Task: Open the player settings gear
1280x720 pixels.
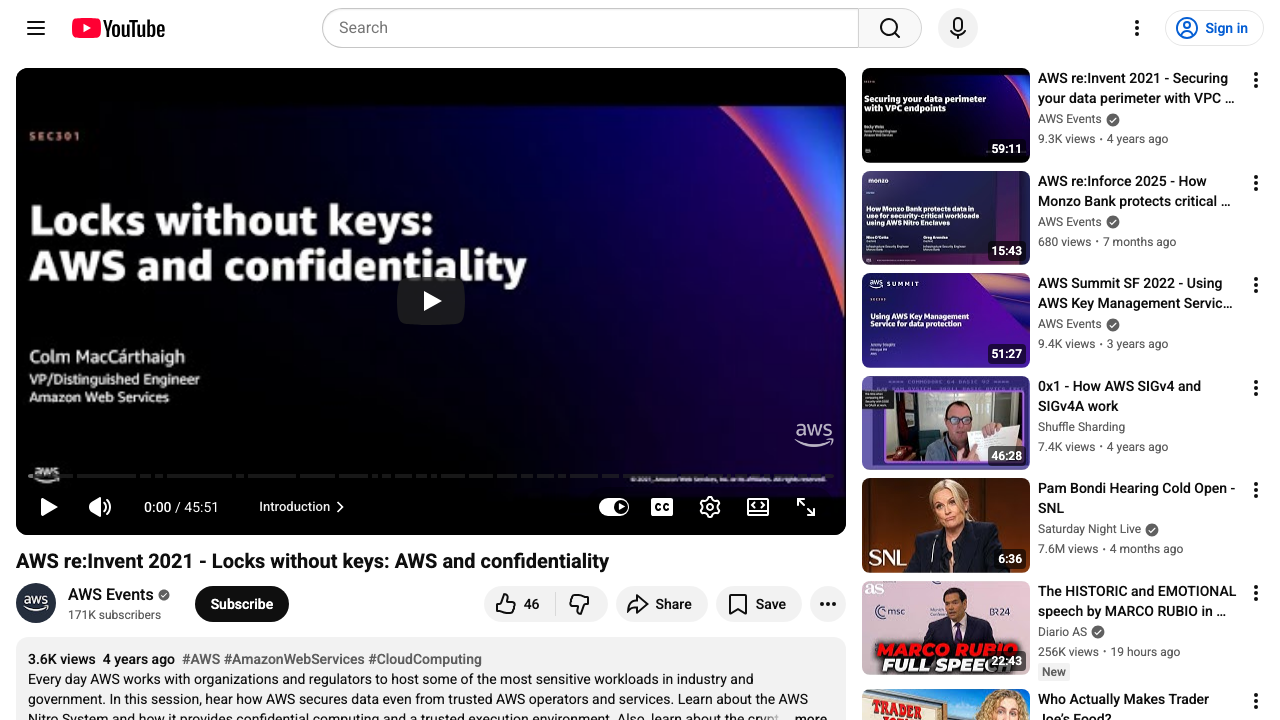Action: pyautogui.click(x=710, y=507)
